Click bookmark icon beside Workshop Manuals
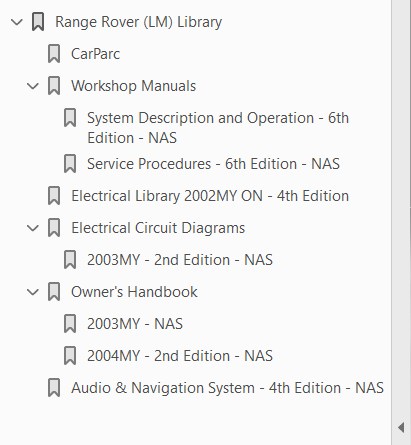The width and height of the screenshot is (411, 445). (x=54, y=86)
